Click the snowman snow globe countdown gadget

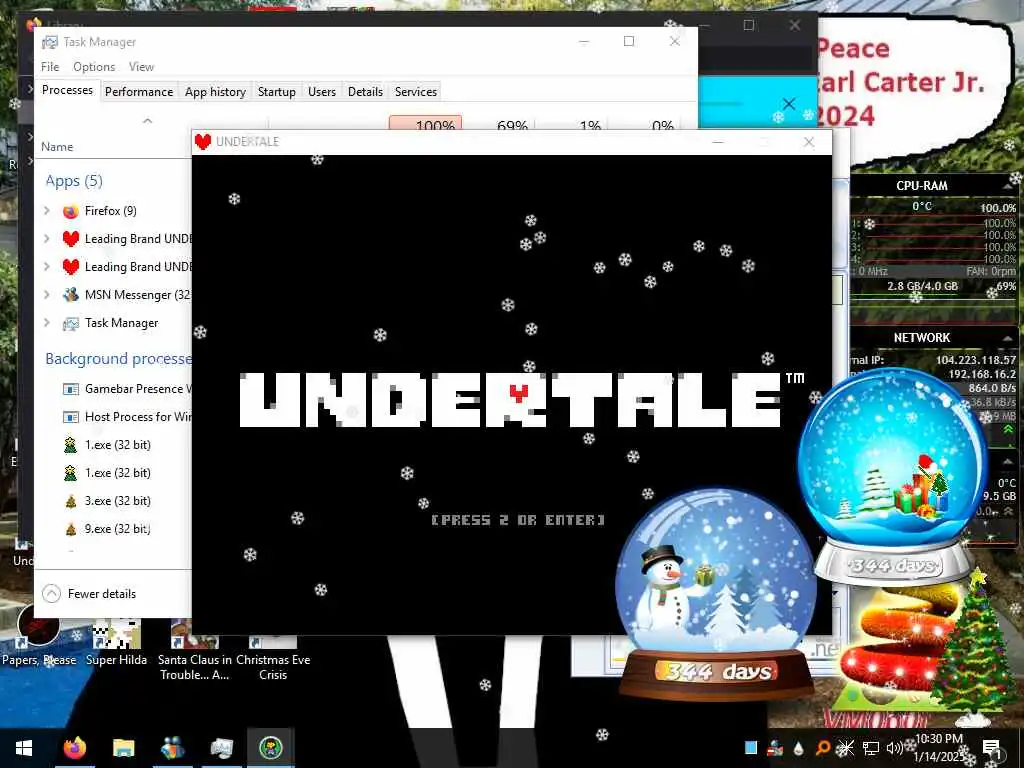pyautogui.click(x=716, y=594)
